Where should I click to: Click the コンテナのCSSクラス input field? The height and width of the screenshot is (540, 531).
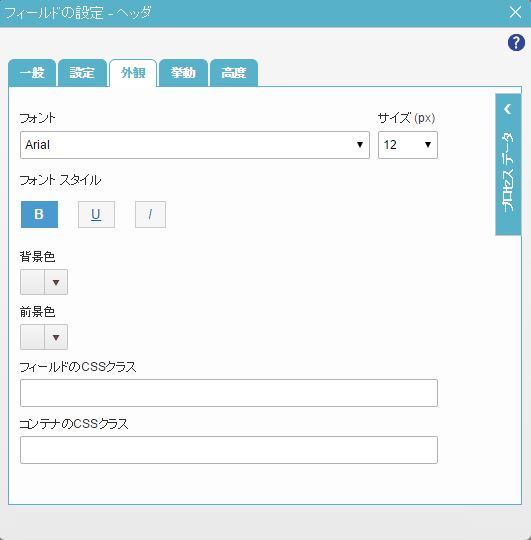pos(229,450)
